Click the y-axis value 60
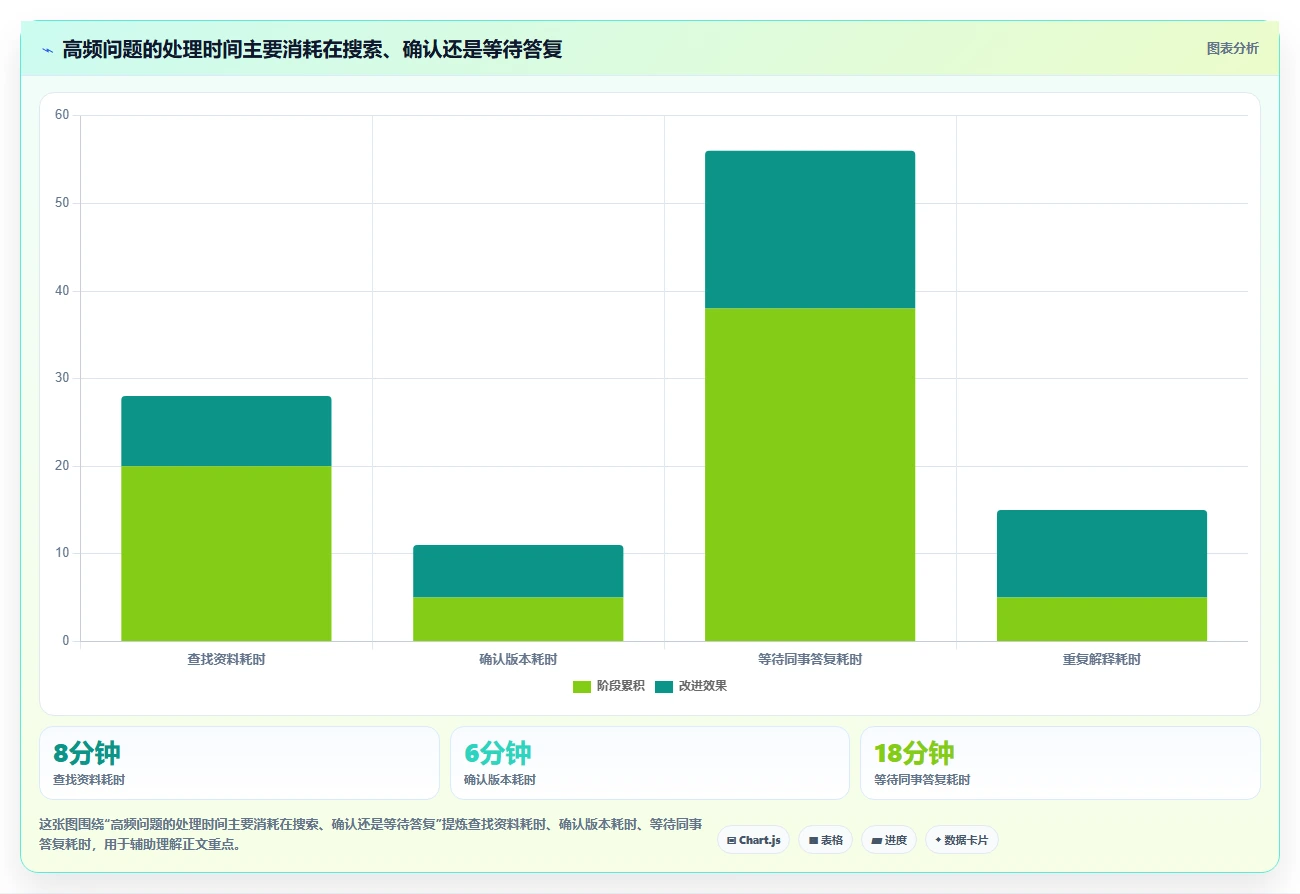 pyautogui.click(x=62, y=115)
